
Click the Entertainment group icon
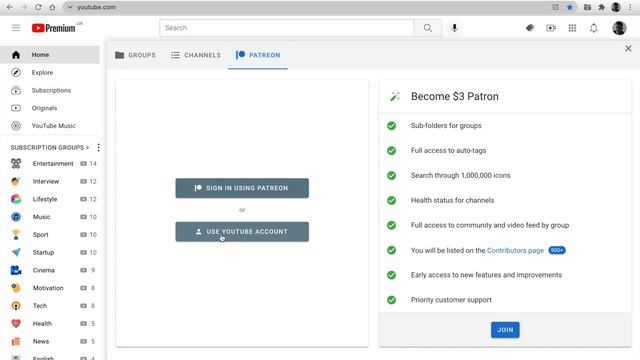[16, 164]
